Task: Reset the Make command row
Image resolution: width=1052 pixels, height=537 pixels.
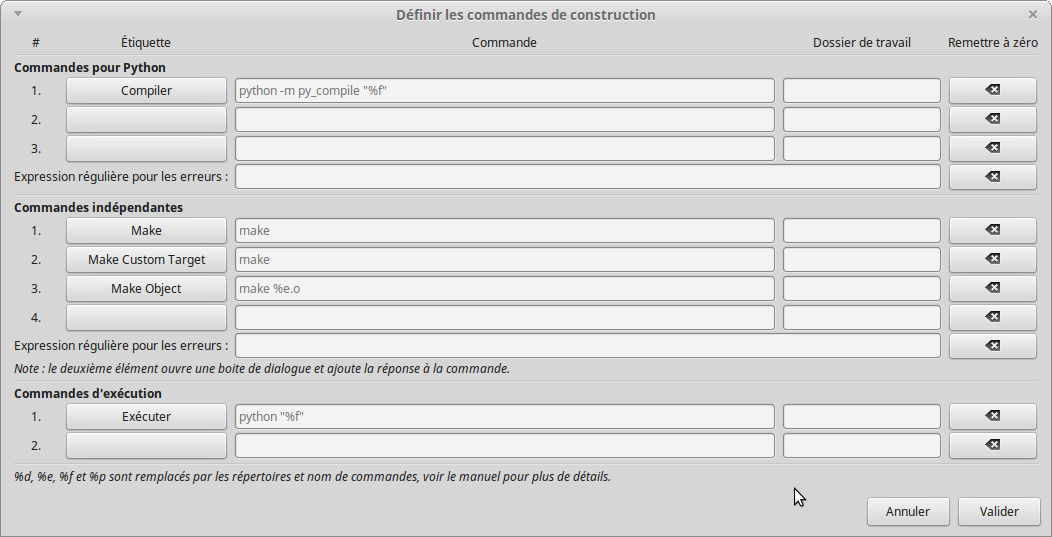Action: (x=992, y=230)
